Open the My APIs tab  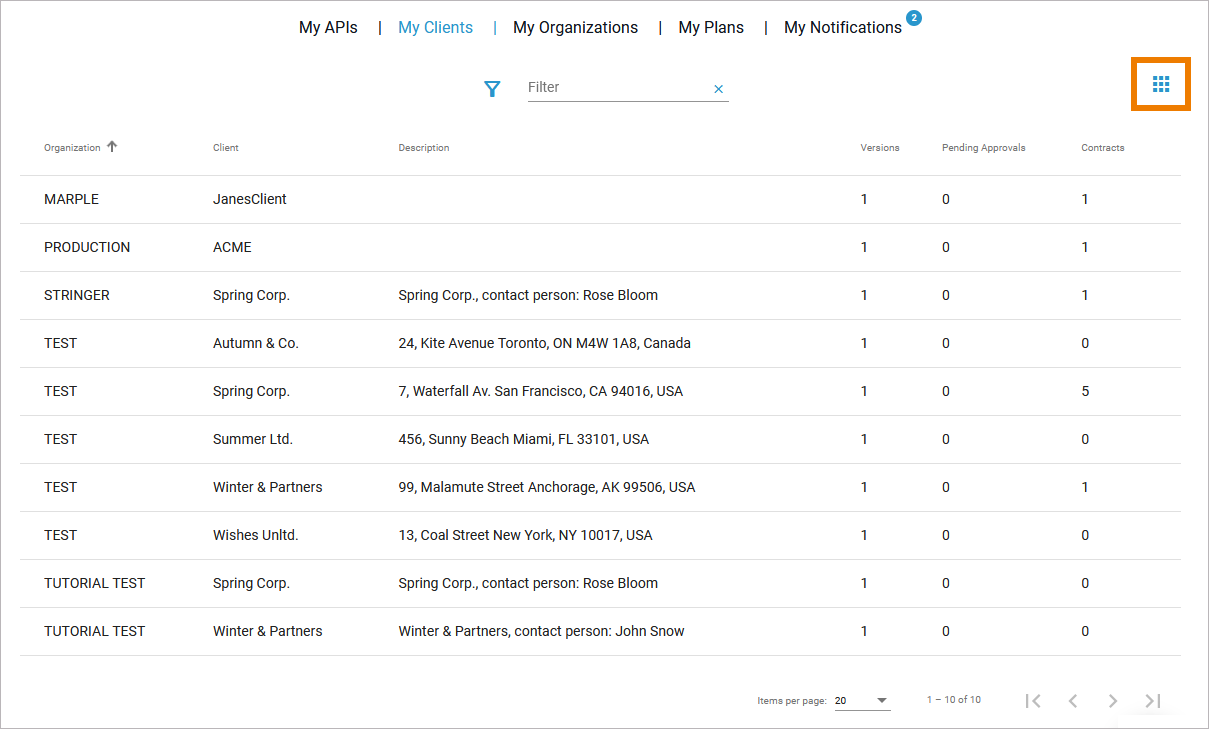click(x=328, y=28)
